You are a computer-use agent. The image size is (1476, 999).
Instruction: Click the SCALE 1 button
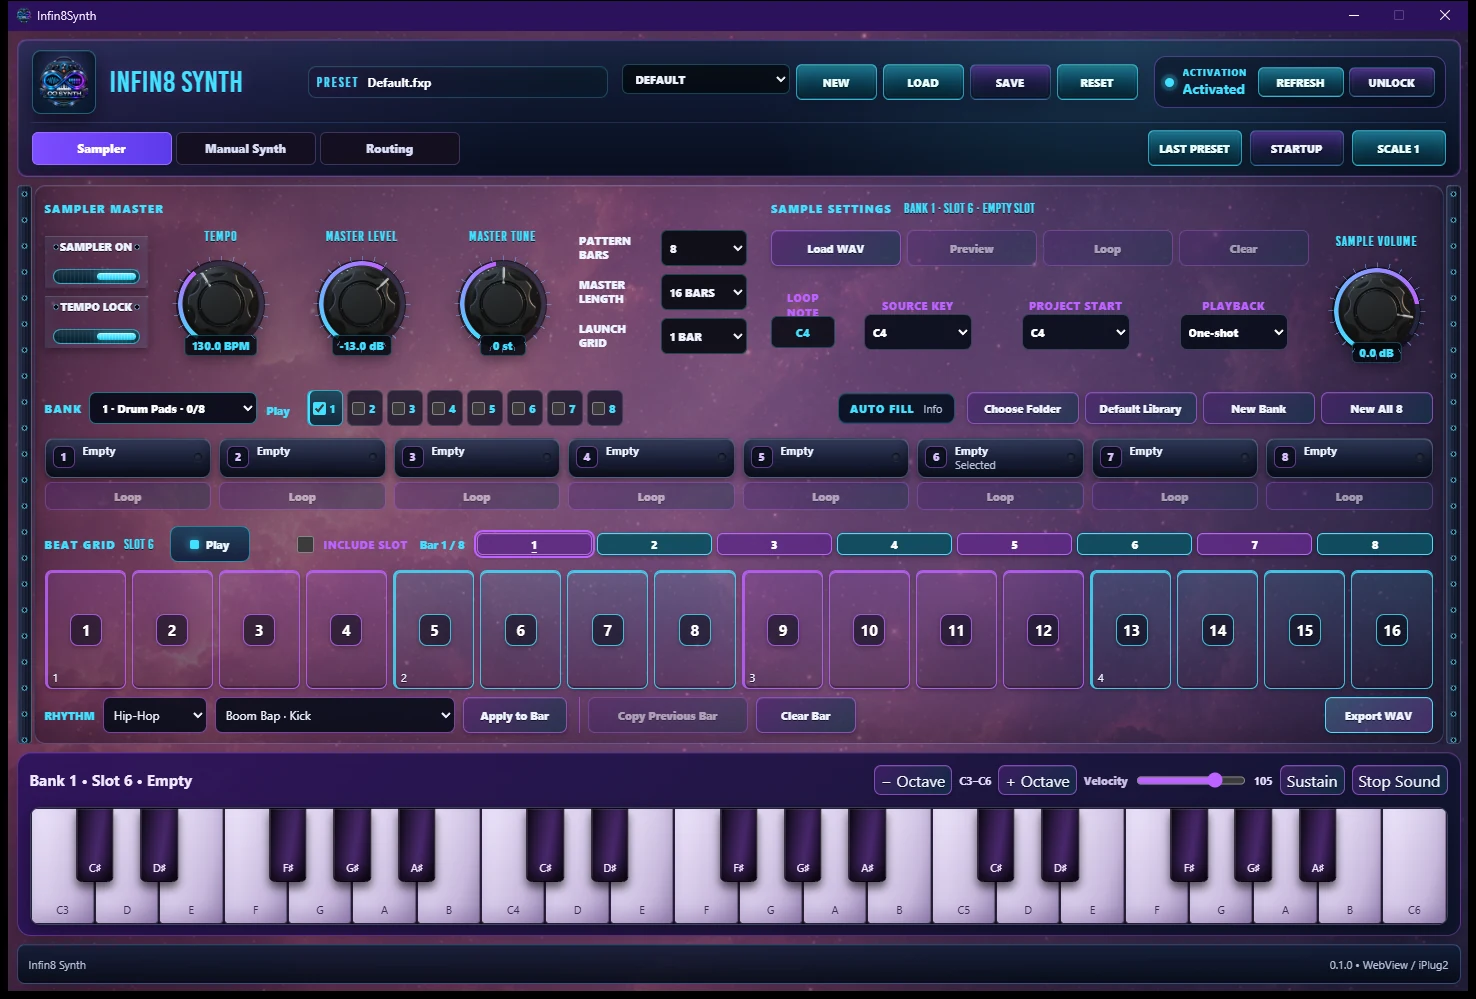(x=1398, y=148)
